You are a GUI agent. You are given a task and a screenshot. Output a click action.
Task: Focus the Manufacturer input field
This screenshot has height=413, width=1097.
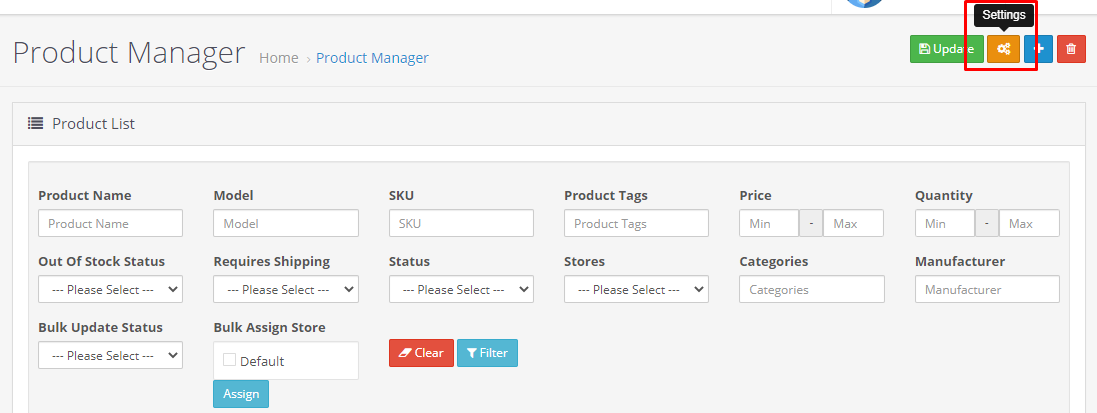987,289
